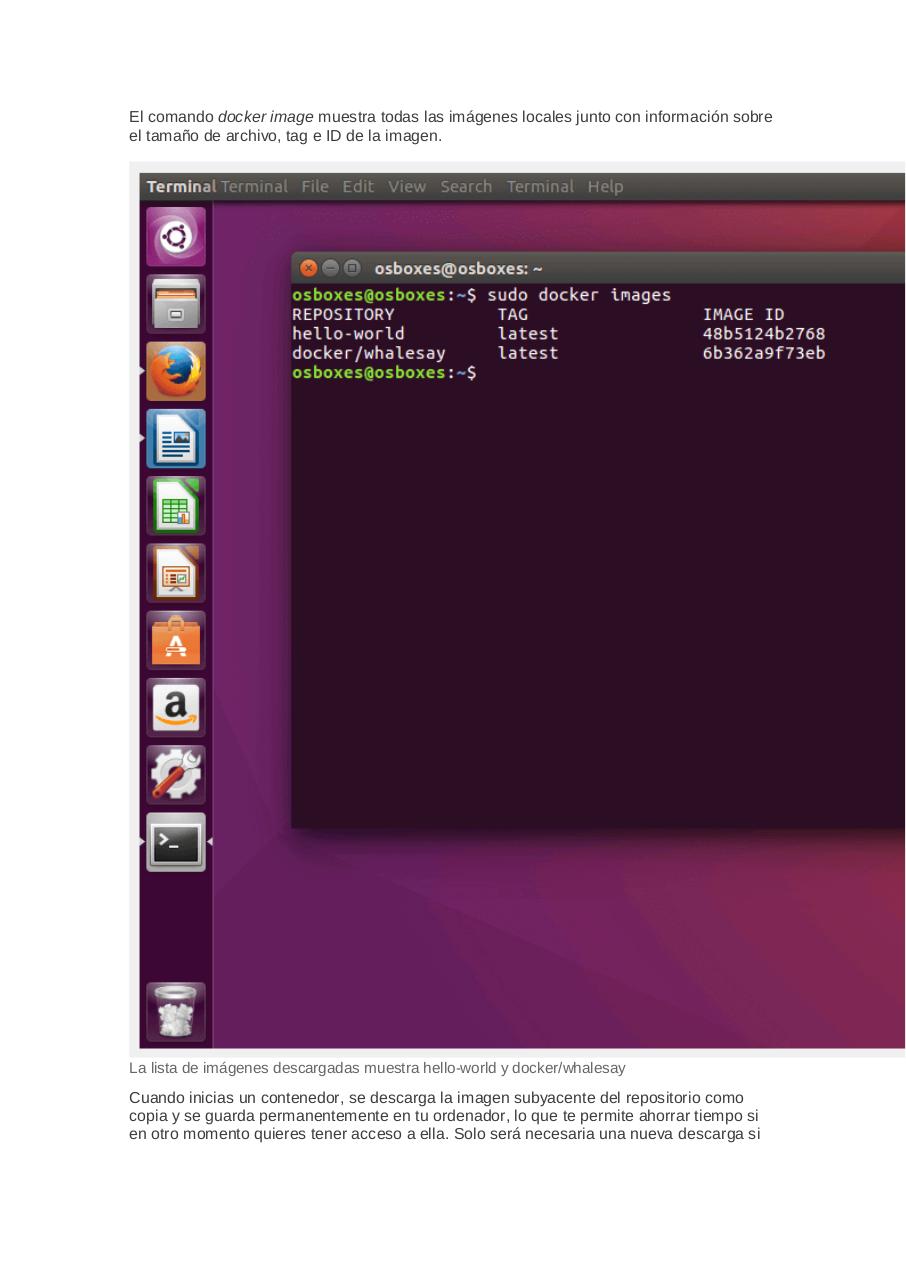
Task: Open System Settings from the dock
Action: point(175,774)
